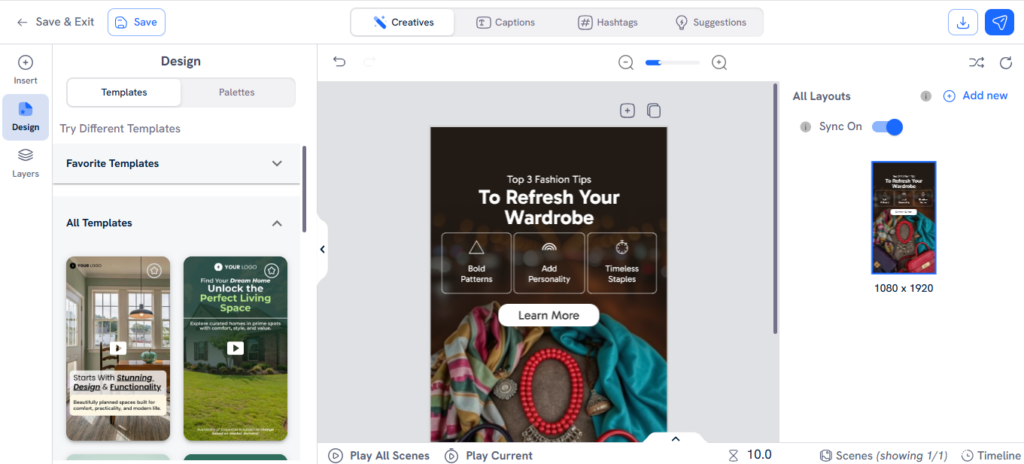Screen dimensions: 1024x464
Task: Click the refresh icon
Action: (1006, 63)
